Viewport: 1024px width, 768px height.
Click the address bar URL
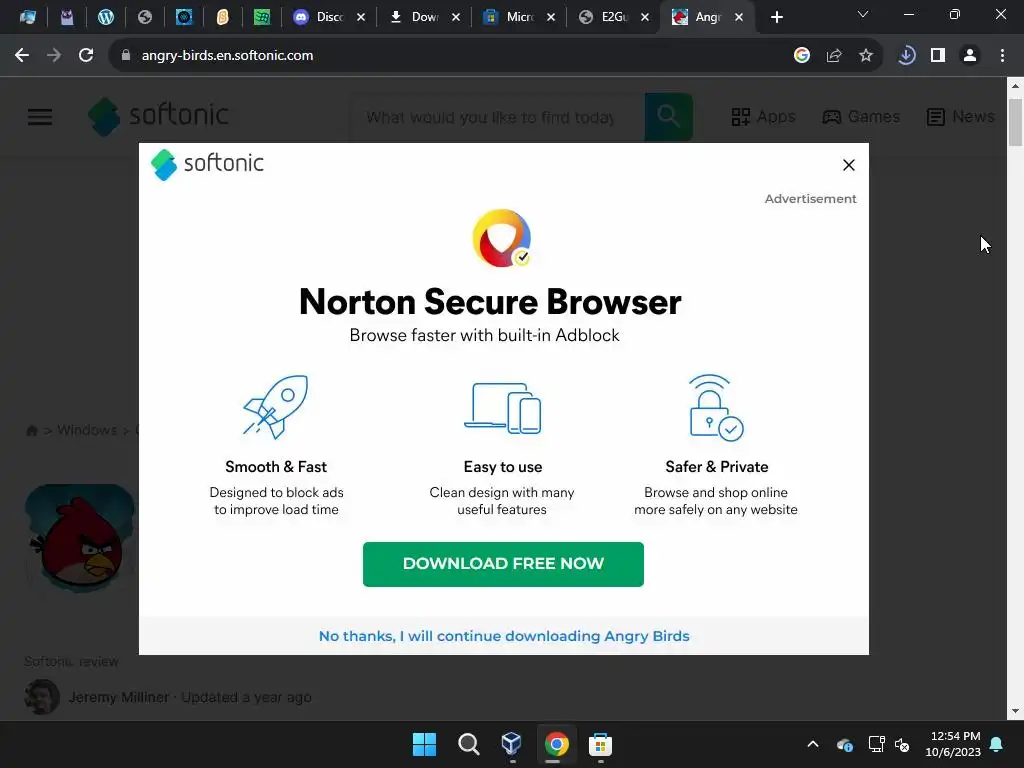227,56
